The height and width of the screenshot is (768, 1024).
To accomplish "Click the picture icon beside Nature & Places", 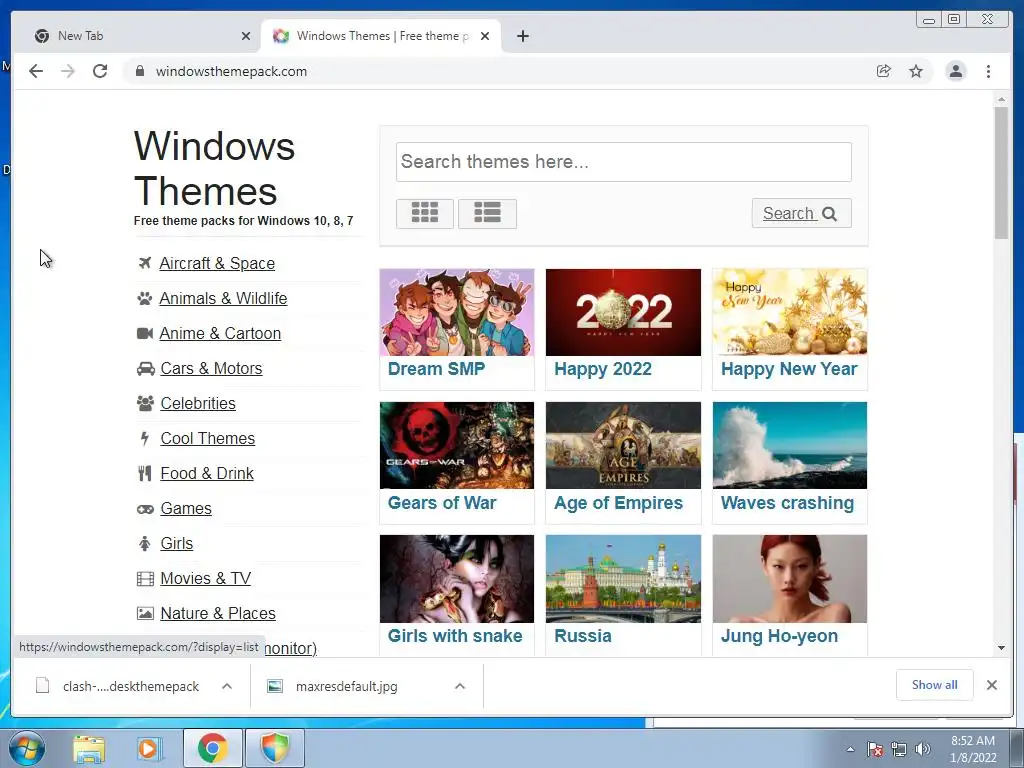I will tap(146, 613).
